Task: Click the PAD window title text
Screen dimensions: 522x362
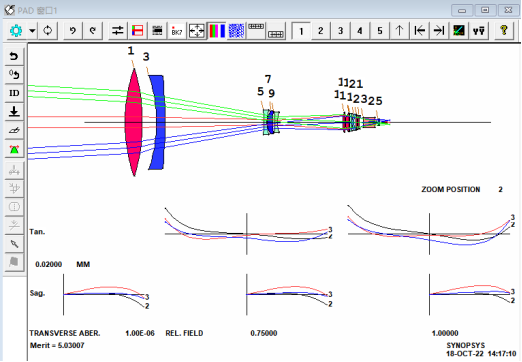Action: 37,11
